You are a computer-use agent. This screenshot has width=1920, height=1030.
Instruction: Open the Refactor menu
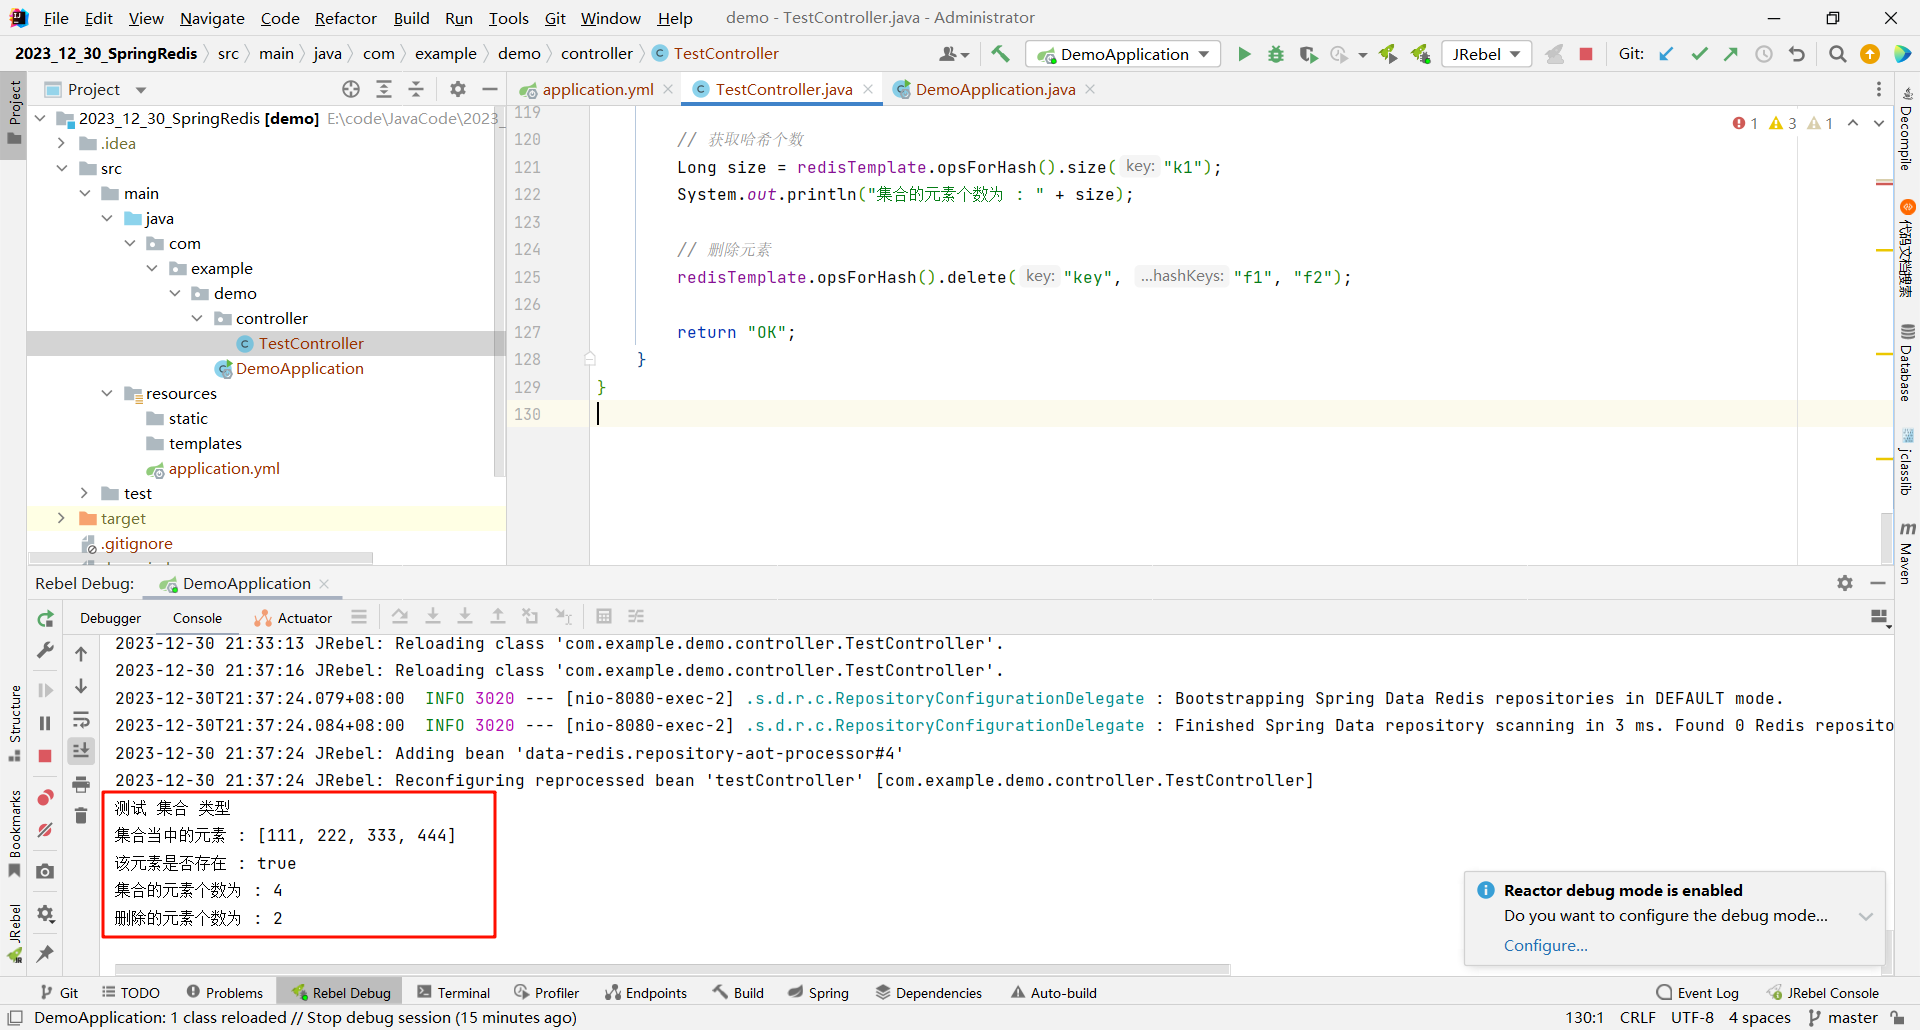(x=345, y=18)
